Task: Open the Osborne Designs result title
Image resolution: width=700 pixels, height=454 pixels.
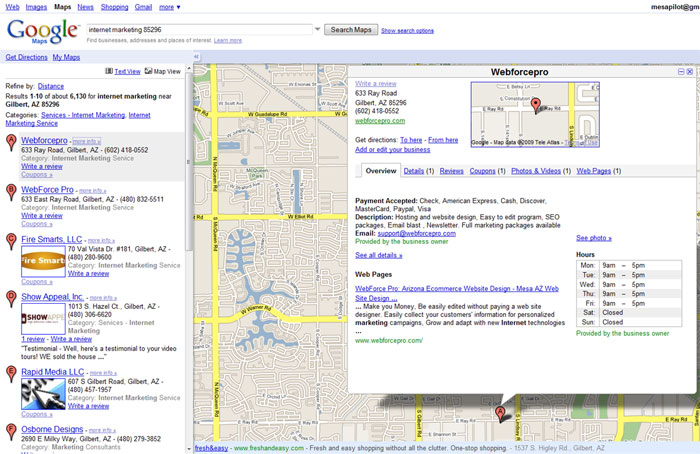Action: 52,429
